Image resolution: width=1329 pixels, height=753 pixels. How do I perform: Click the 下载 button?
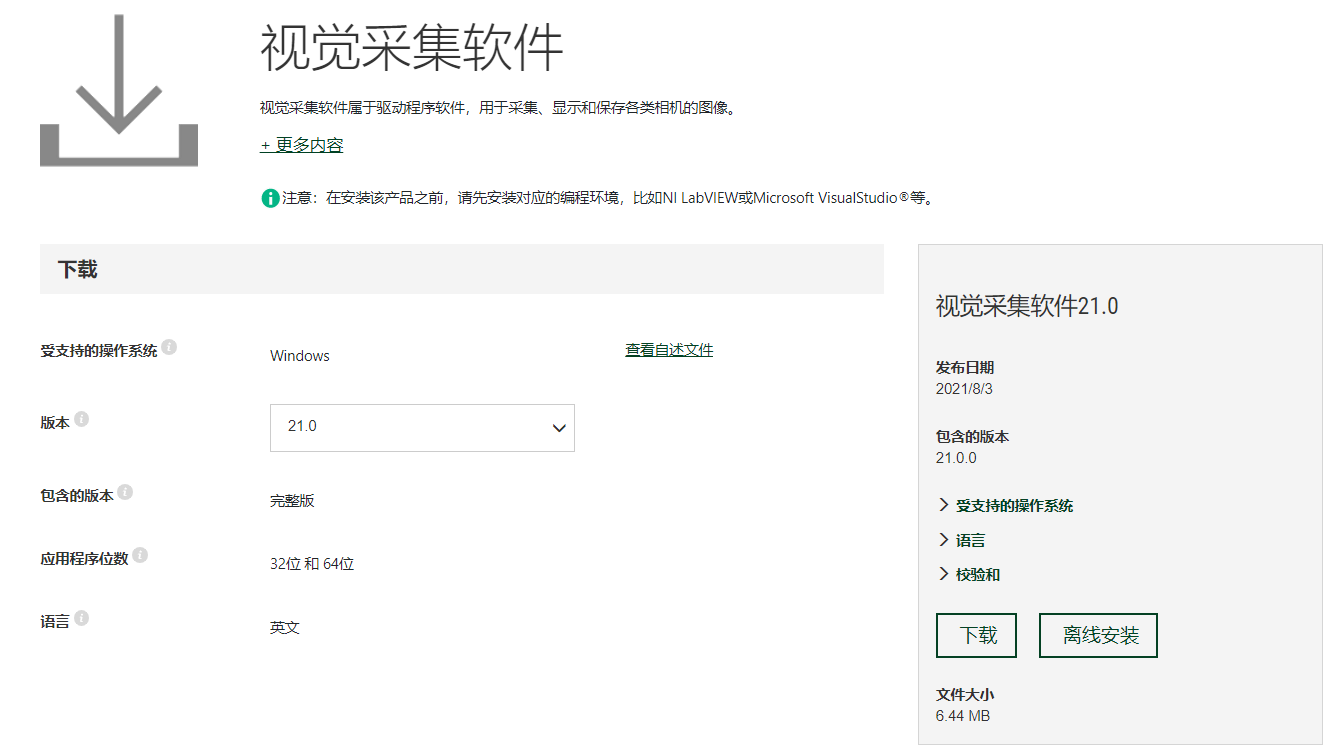tap(976, 635)
